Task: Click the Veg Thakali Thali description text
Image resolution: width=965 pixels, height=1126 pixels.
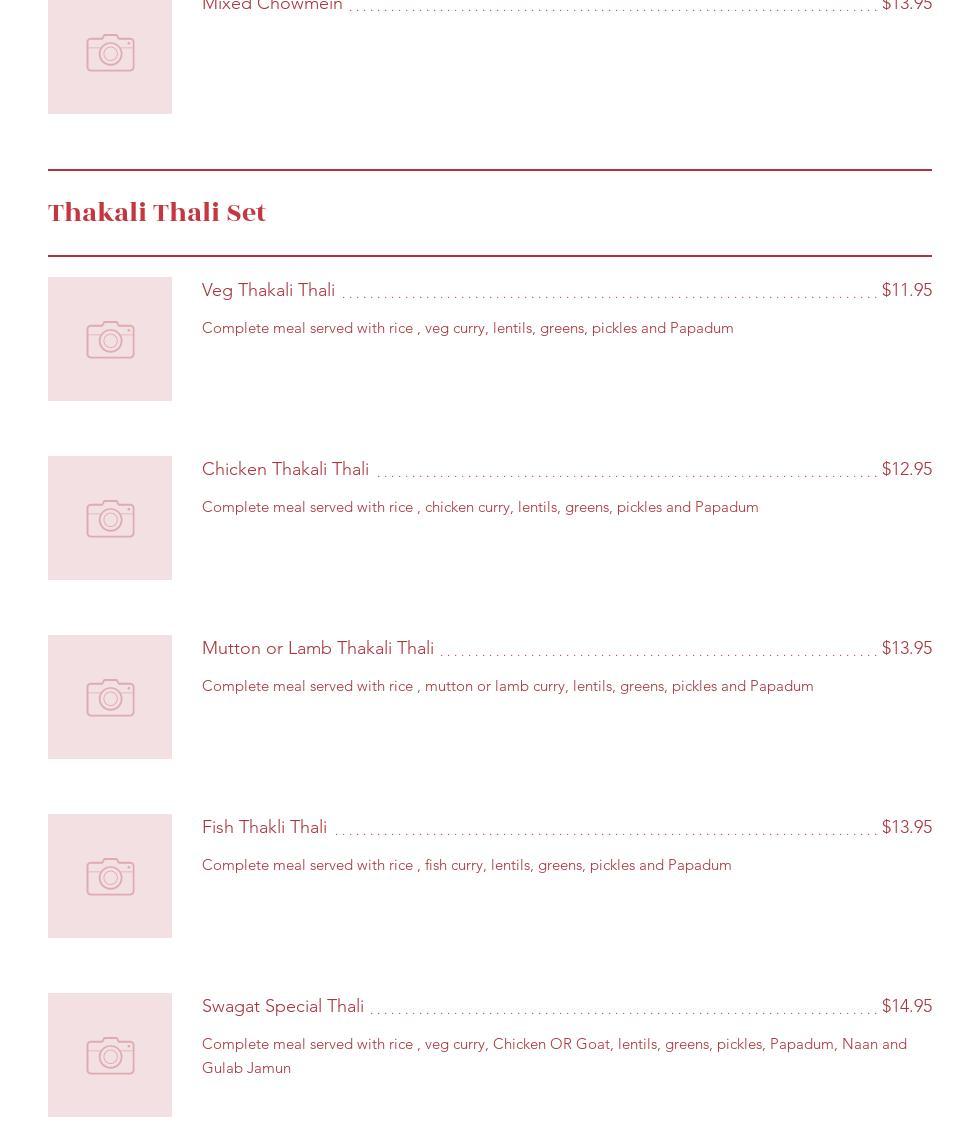Action: [467, 328]
